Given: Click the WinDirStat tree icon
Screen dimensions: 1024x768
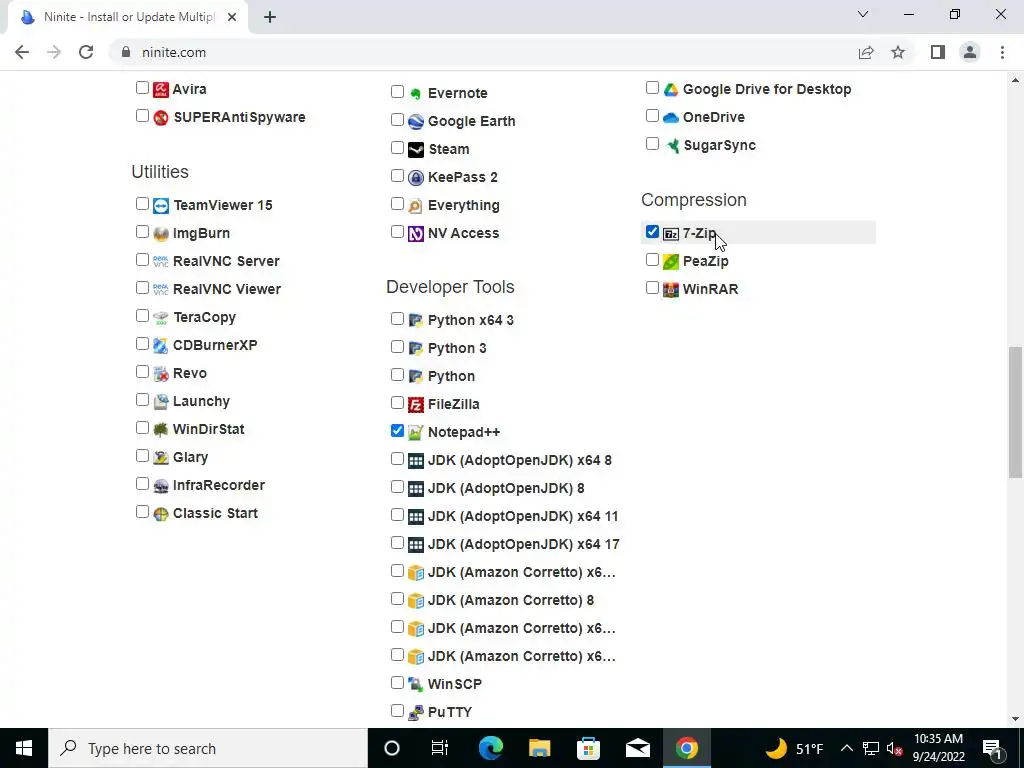Looking at the screenshot, I should 161,430.
